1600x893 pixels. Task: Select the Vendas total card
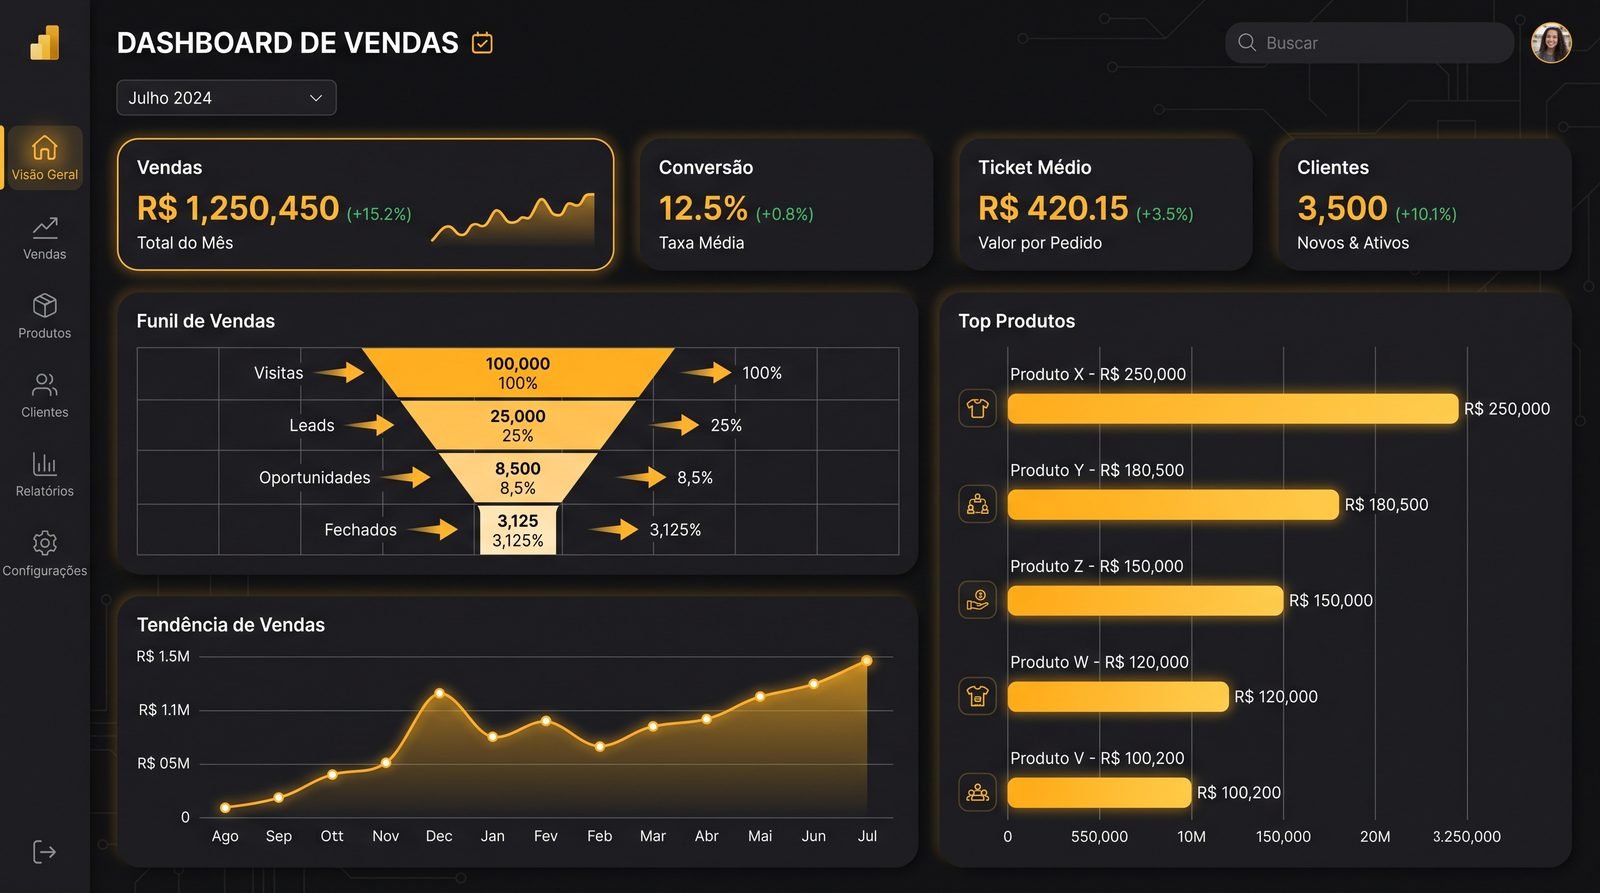[365, 204]
